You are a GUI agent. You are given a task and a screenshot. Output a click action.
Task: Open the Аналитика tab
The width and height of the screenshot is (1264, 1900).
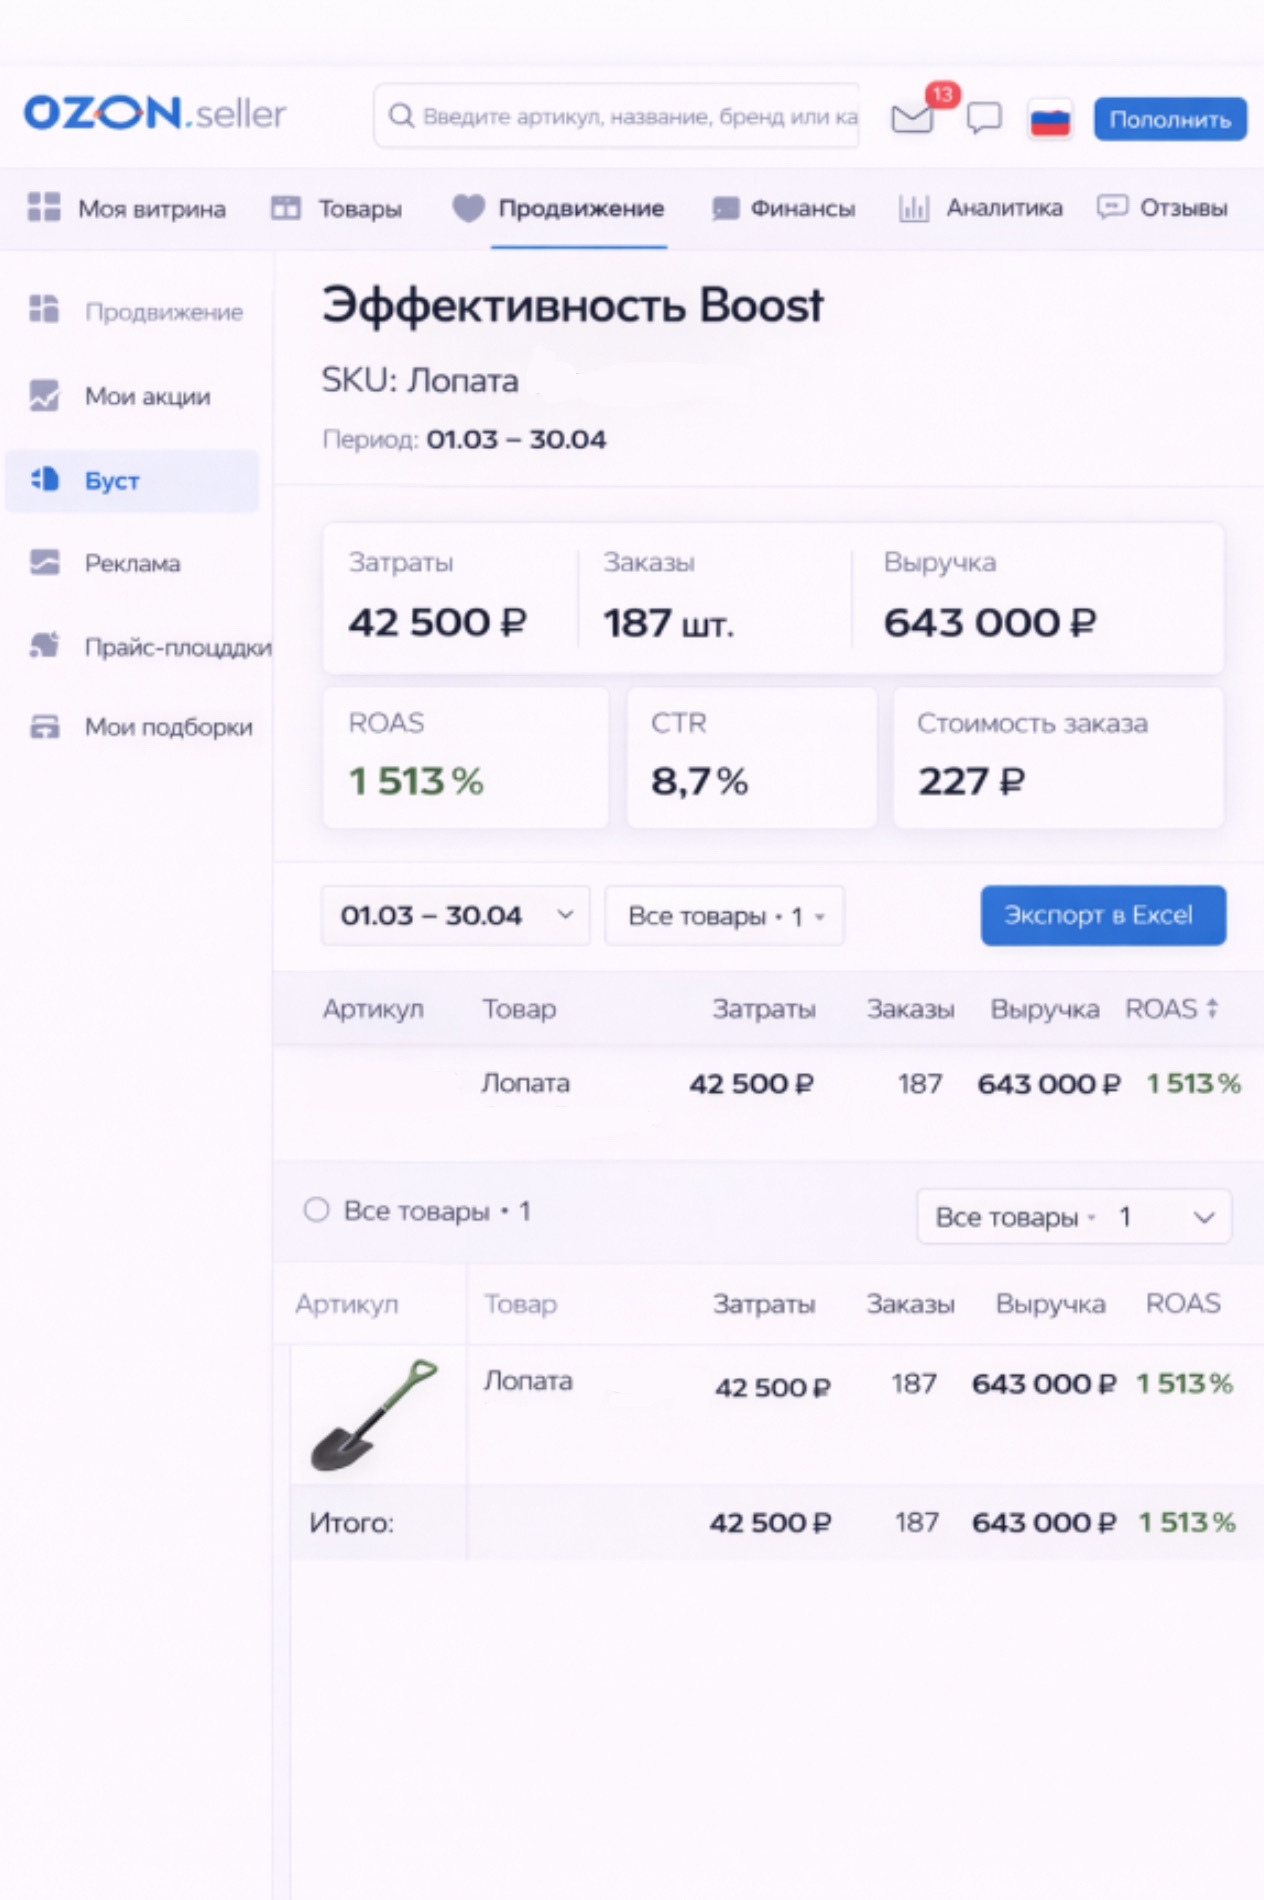point(981,208)
